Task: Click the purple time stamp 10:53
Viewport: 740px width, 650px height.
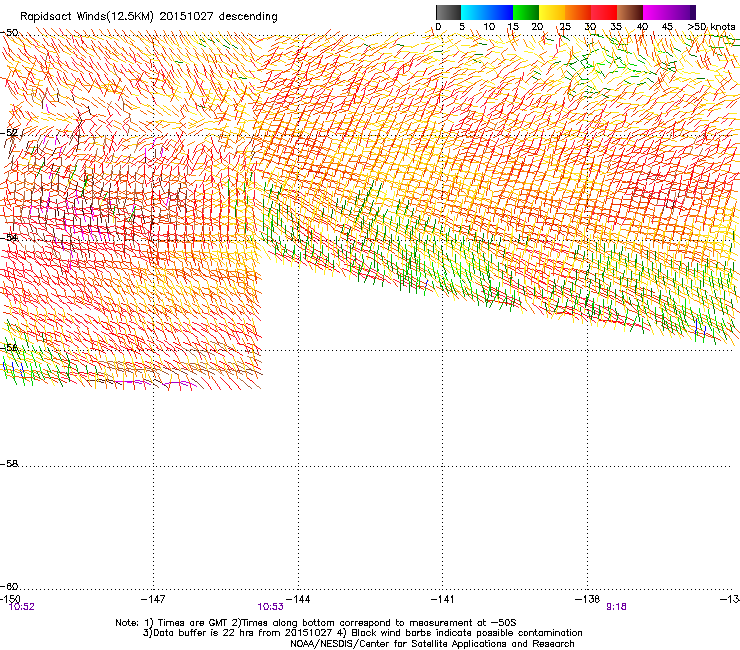Action: (x=270, y=607)
